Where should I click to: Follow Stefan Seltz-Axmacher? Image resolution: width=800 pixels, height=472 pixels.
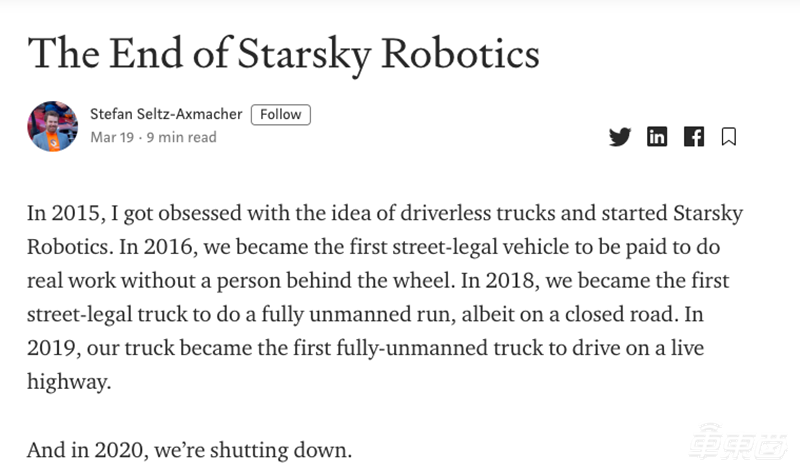pyautogui.click(x=280, y=114)
